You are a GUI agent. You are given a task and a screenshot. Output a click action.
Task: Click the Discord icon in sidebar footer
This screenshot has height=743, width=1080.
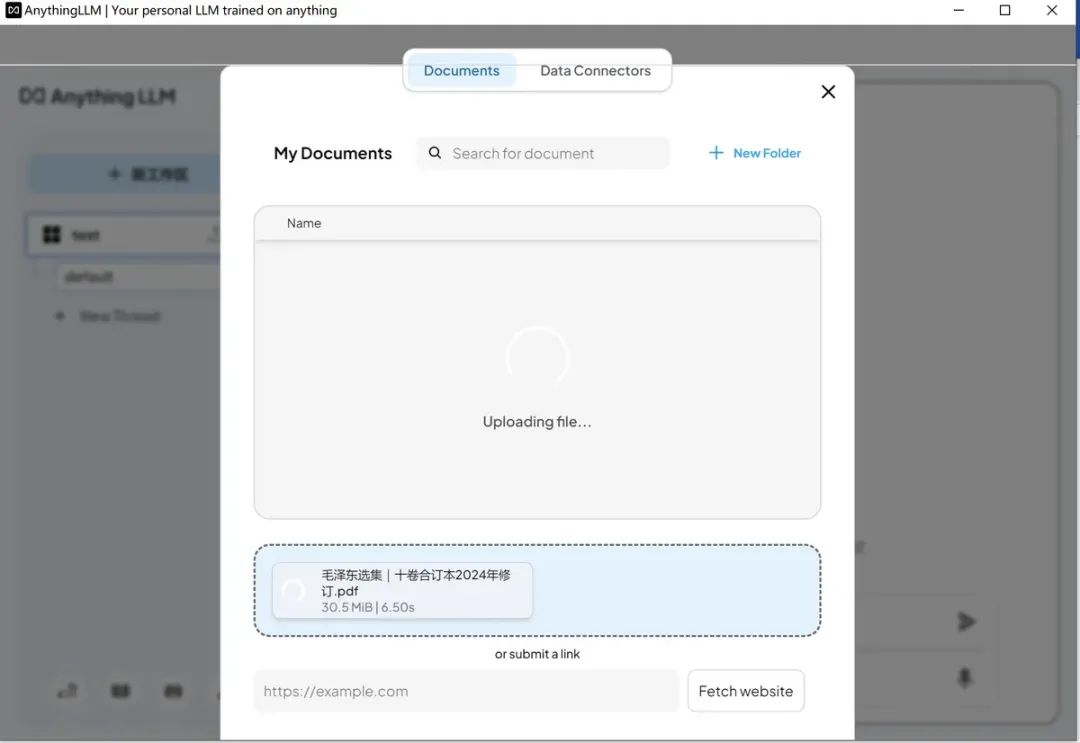(173, 691)
